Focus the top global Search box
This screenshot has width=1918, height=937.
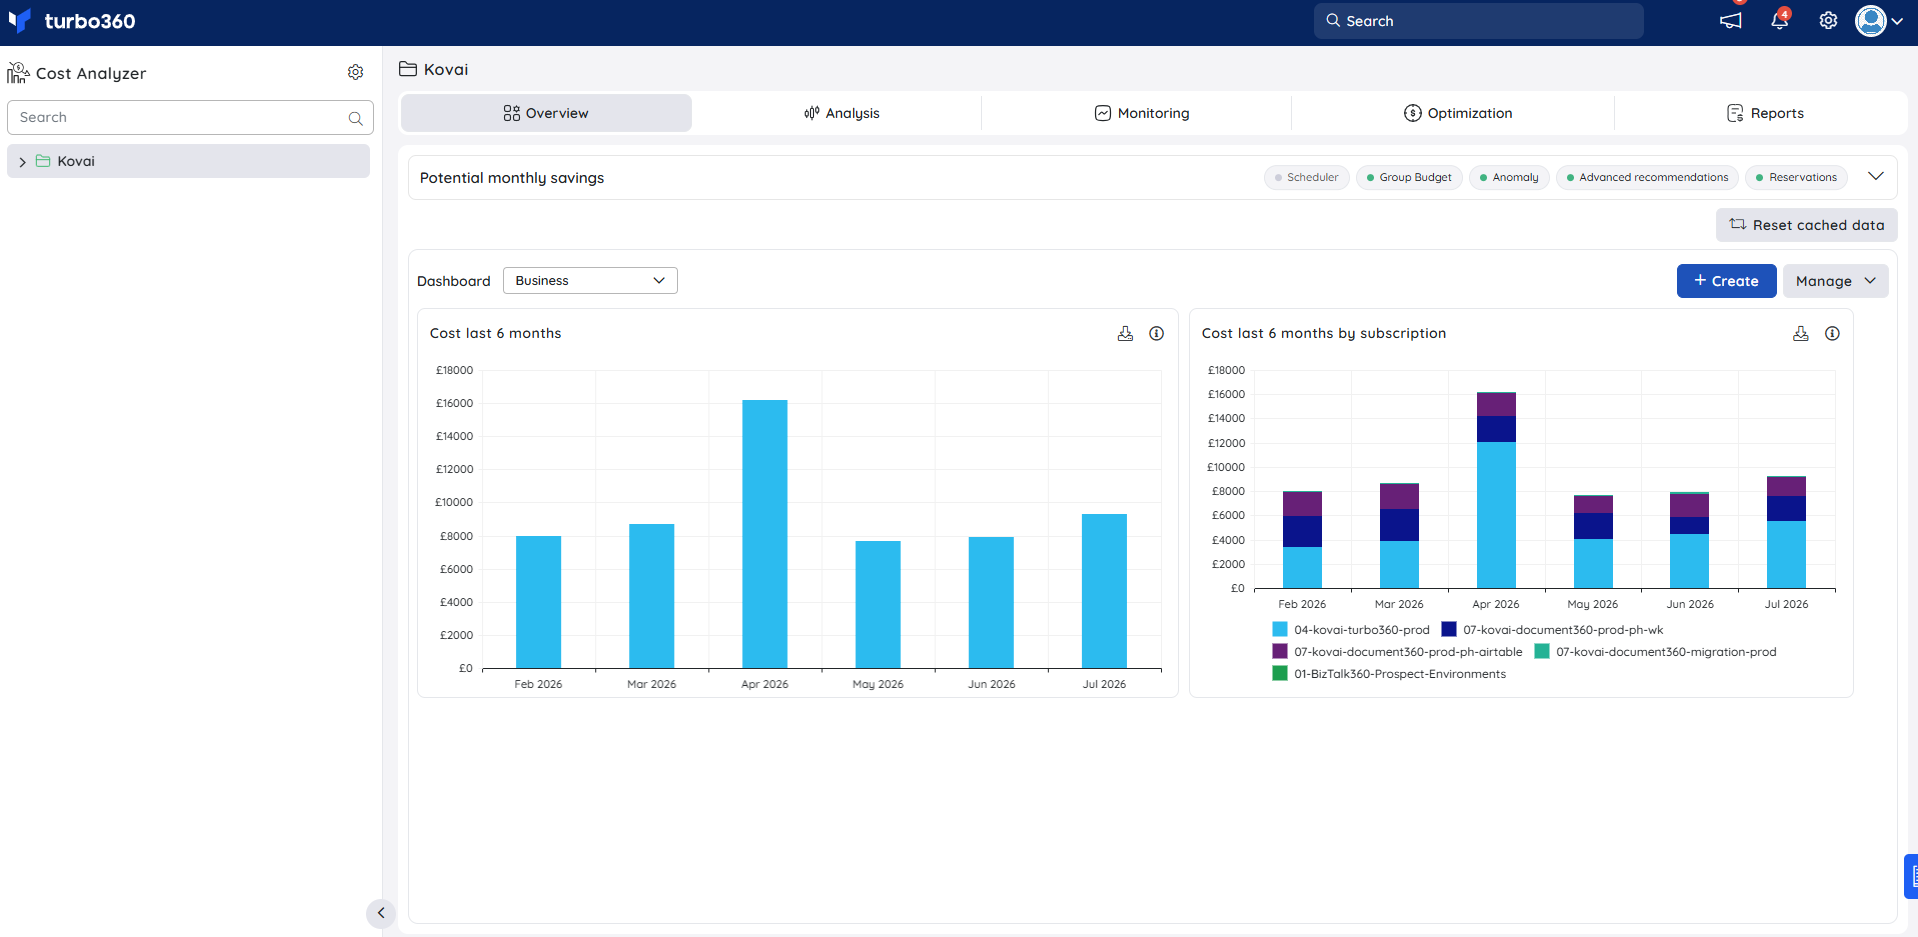click(x=1478, y=21)
